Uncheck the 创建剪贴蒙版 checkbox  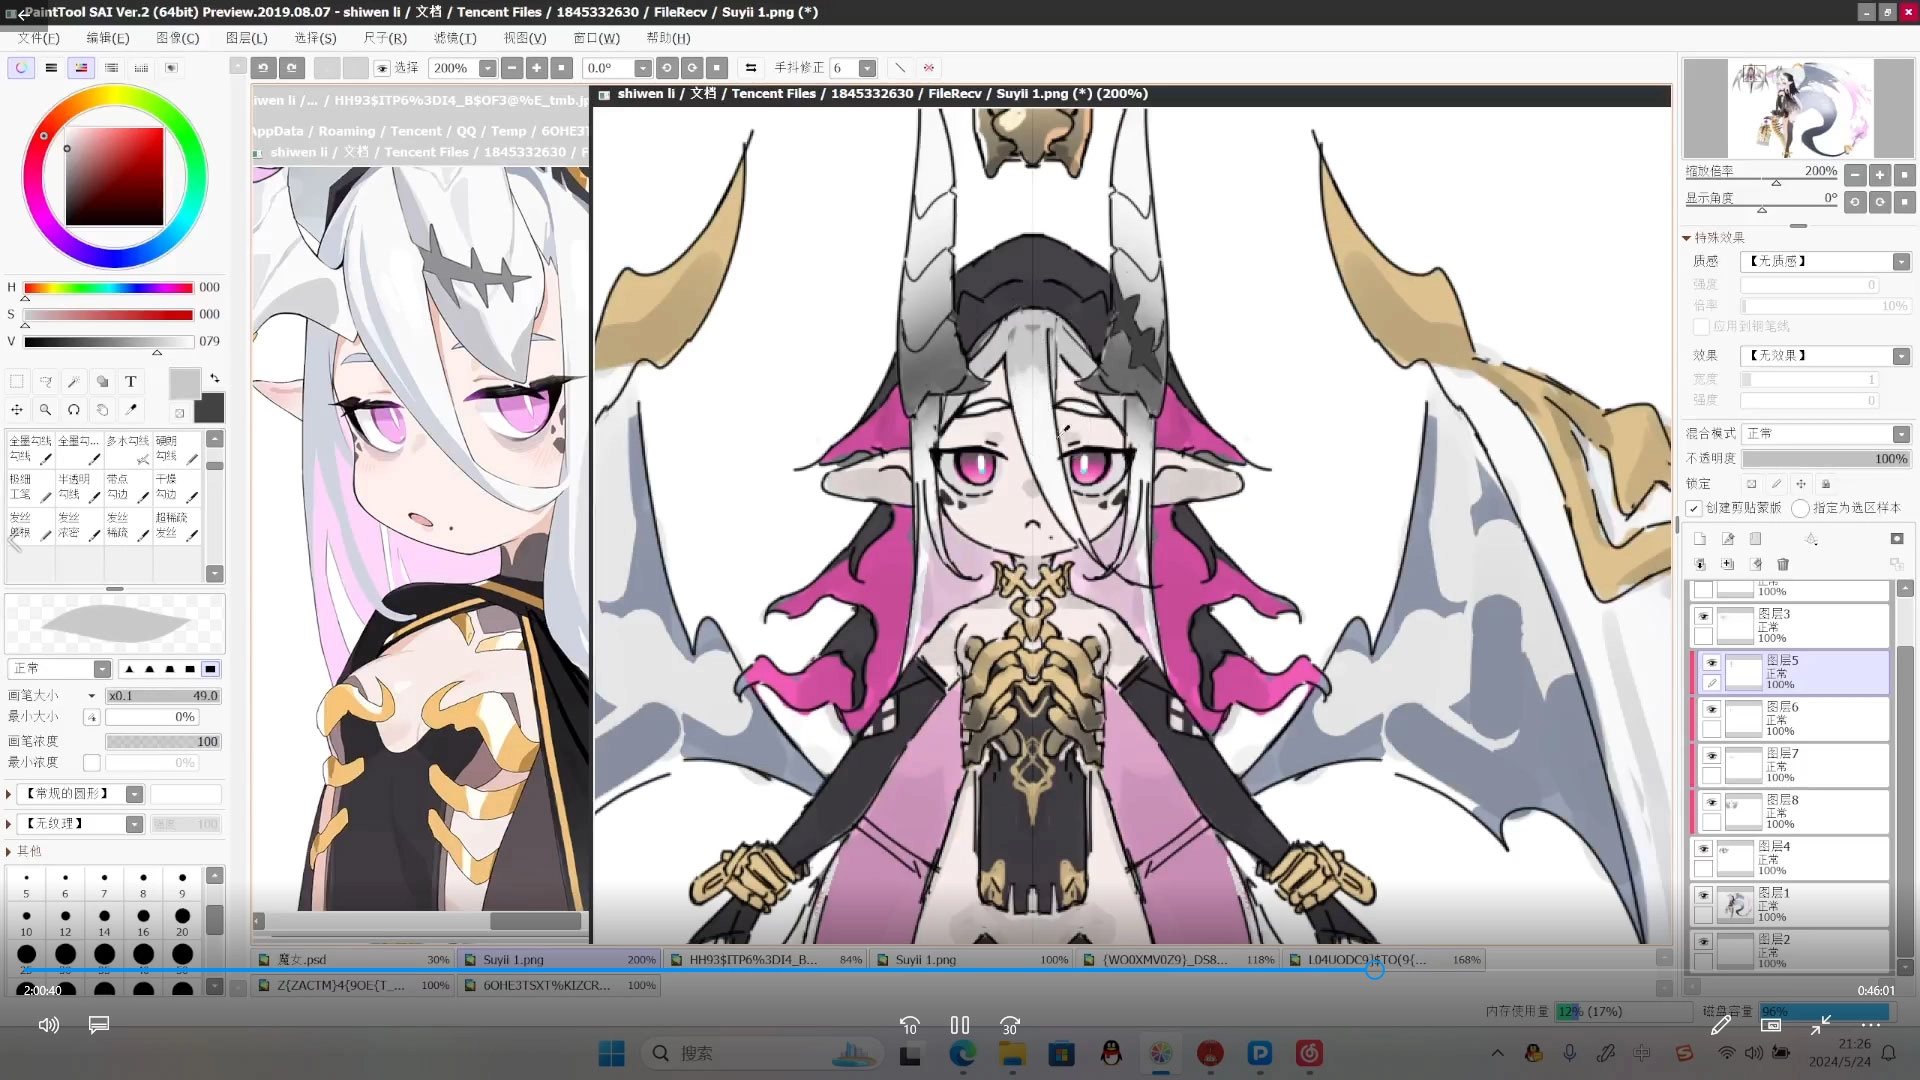click(x=1694, y=508)
